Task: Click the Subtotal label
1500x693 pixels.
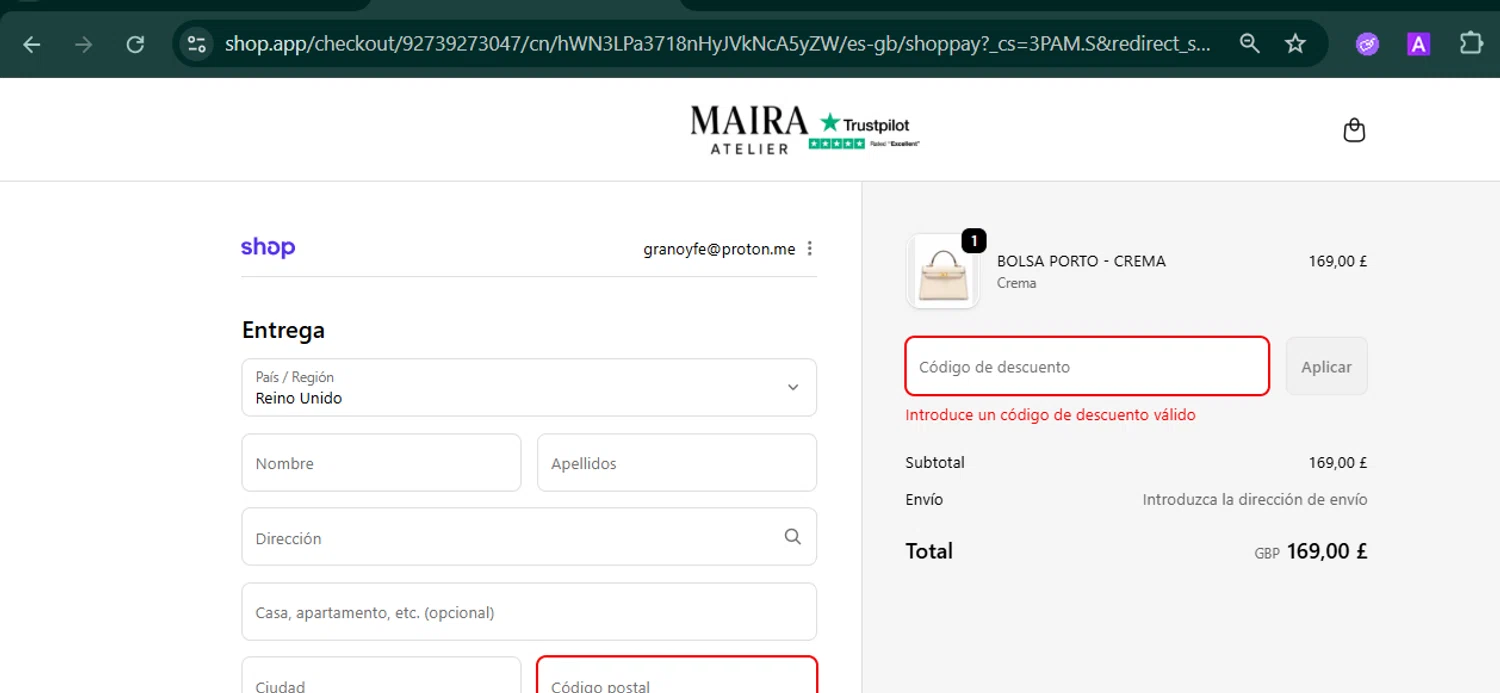Action: click(x=935, y=463)
